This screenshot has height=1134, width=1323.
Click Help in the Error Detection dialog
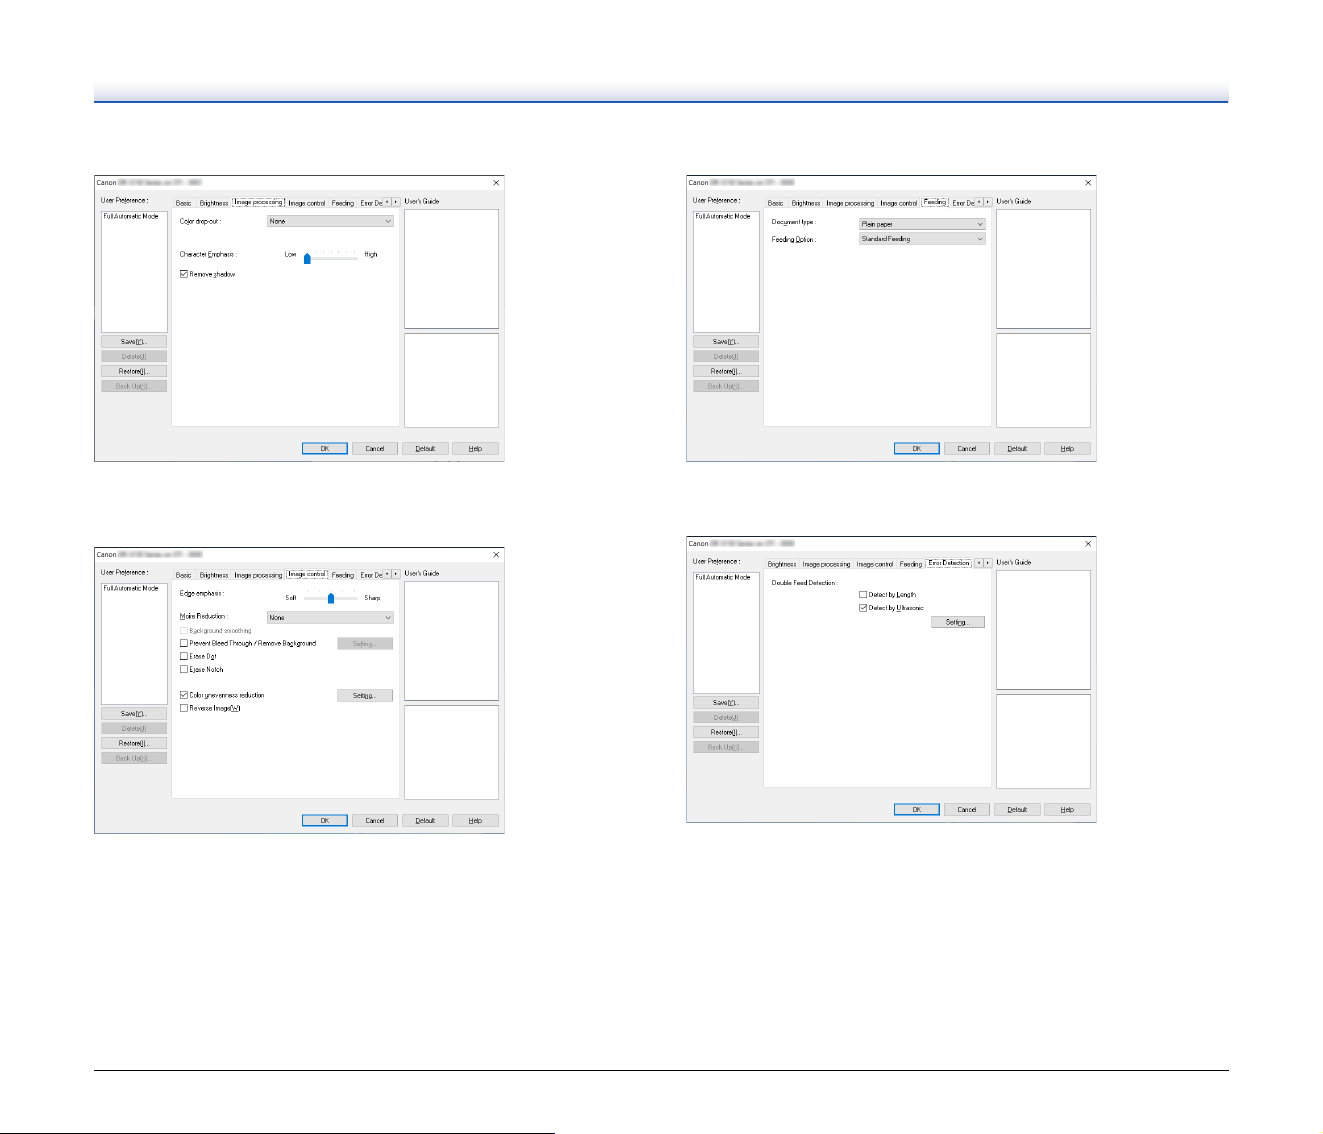pyautogui.click(x=1067, y=810)
